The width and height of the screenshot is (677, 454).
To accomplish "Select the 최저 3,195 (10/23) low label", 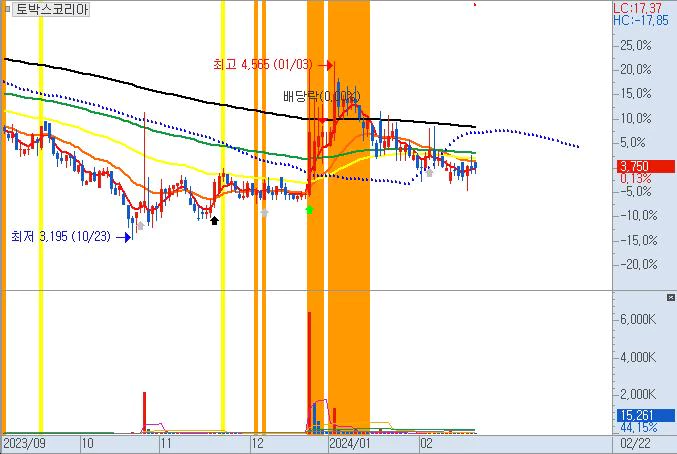I will click(x=61, y=236).
